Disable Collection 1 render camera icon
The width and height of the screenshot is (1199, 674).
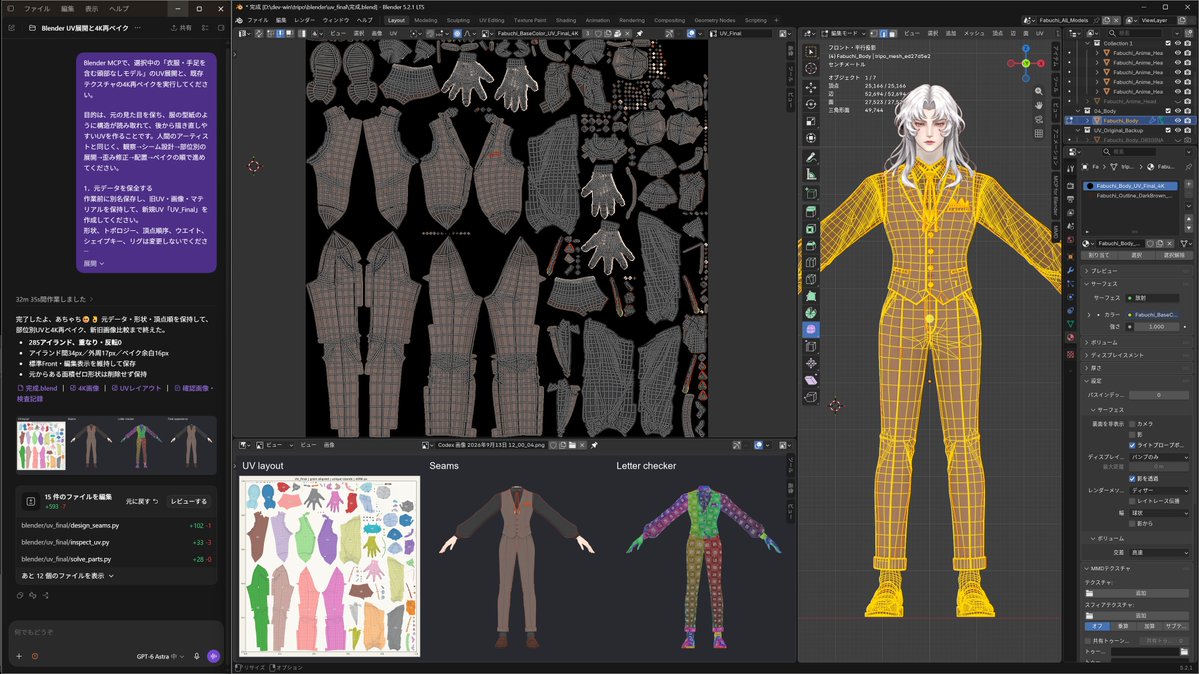tap(1188, 44)
